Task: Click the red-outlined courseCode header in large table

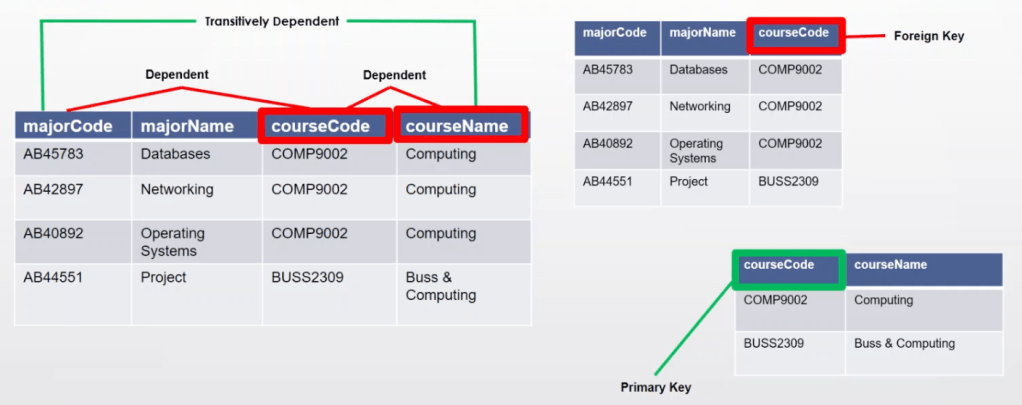Action: click(x=326, y=126)
